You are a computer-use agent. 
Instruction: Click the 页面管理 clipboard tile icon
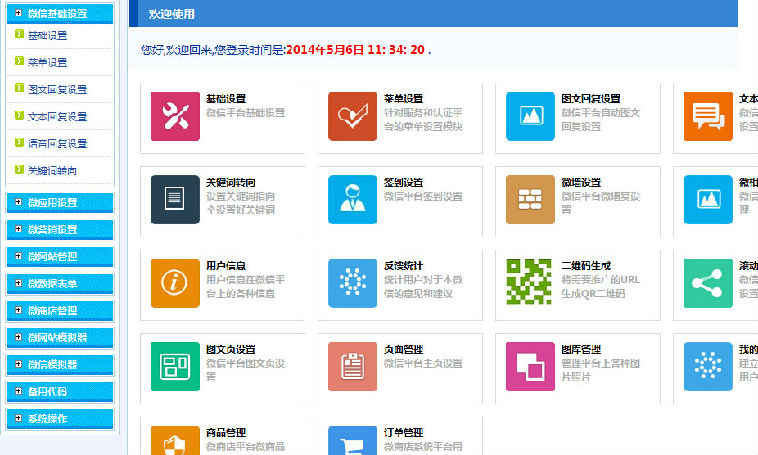[x=352, y=367]
